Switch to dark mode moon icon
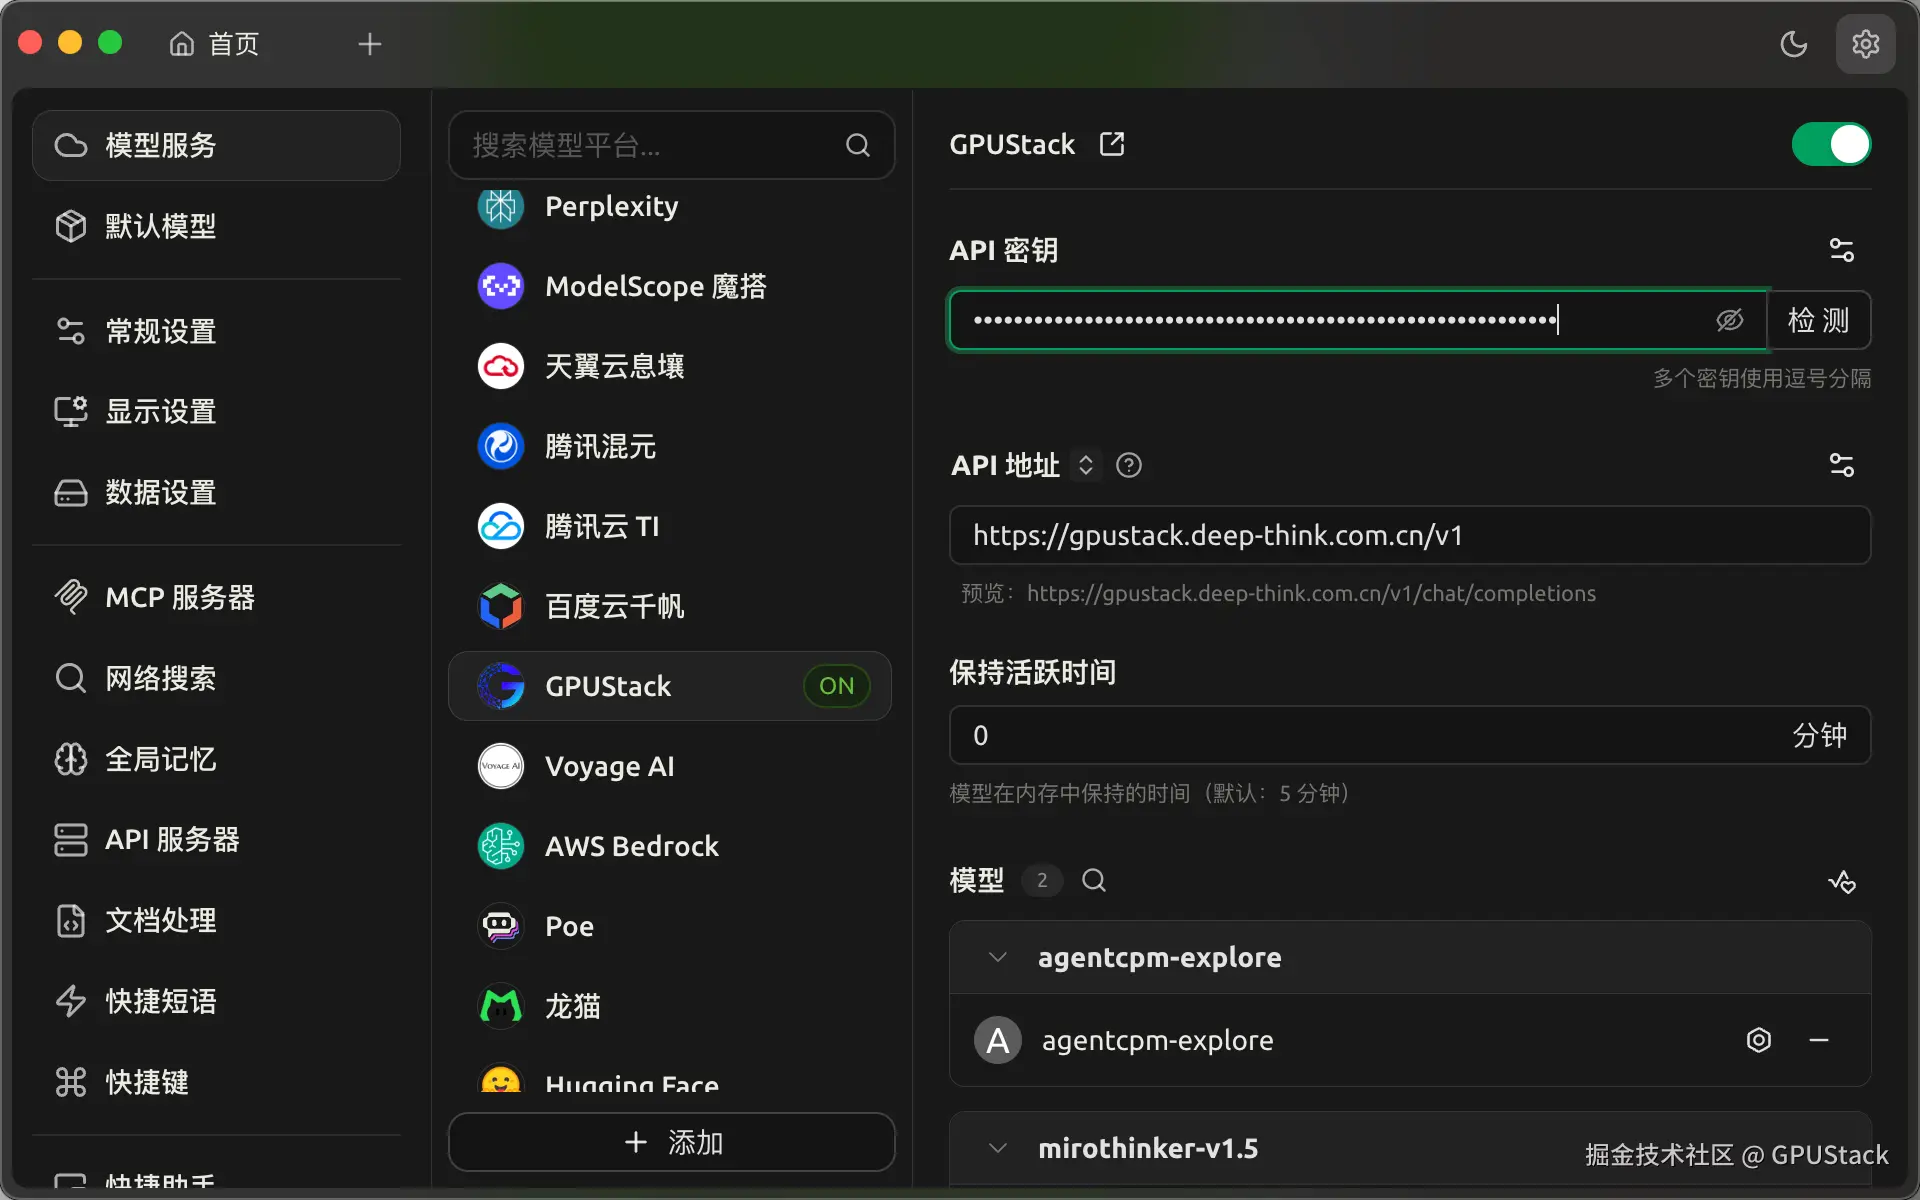The image size is (1920, 1200). click(x=1794, y=44)
